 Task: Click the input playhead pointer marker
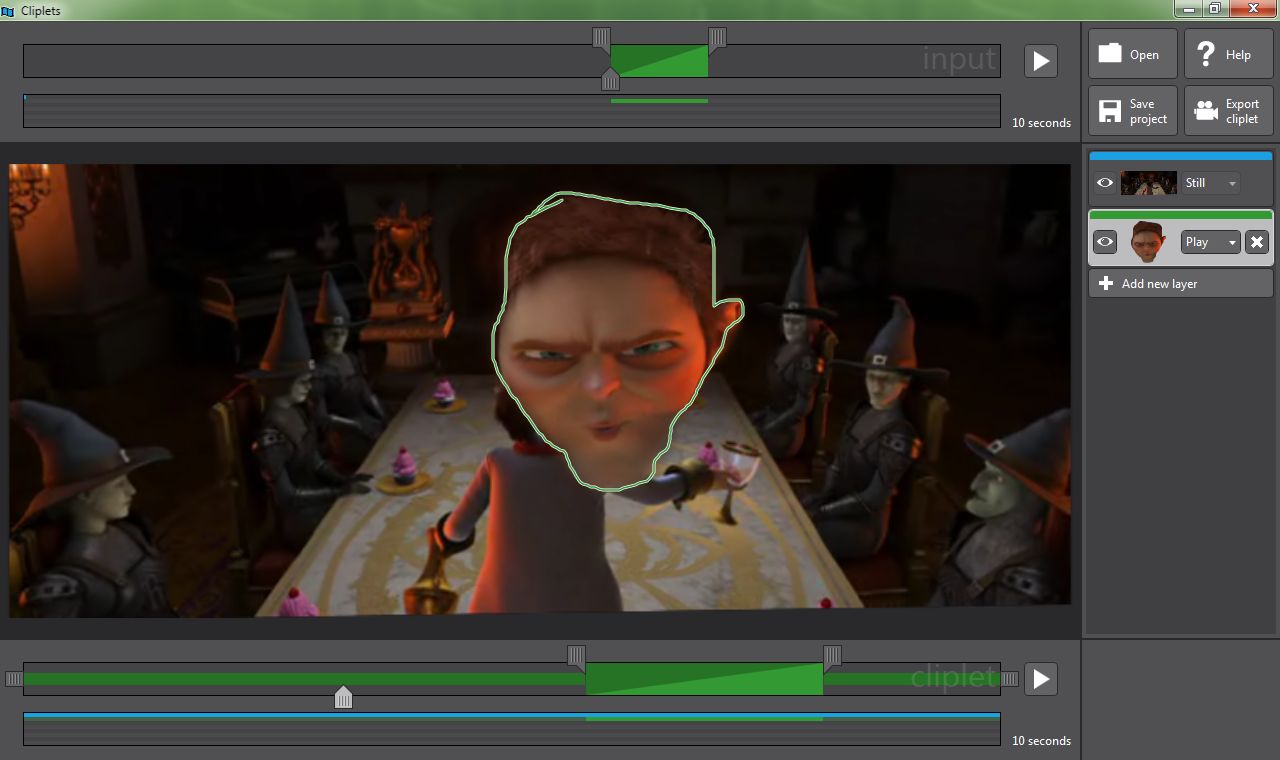pos(610,80)
